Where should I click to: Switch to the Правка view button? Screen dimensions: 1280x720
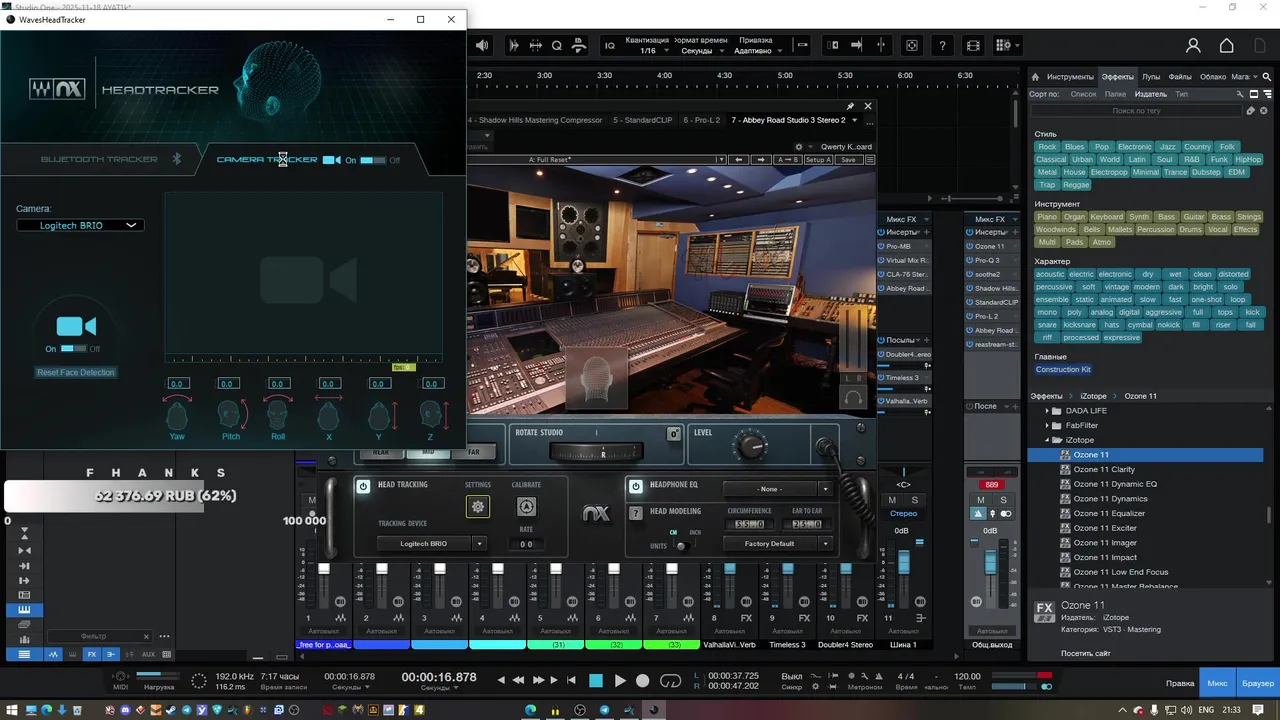click(1180, 683)
